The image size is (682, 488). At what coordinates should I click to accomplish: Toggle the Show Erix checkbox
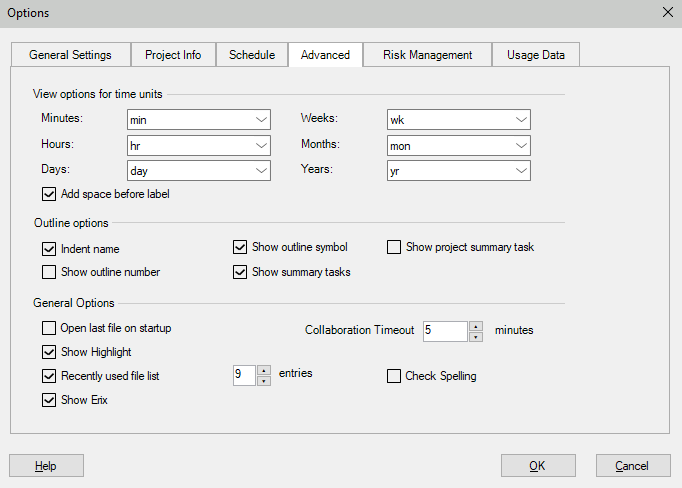point(49,400)
